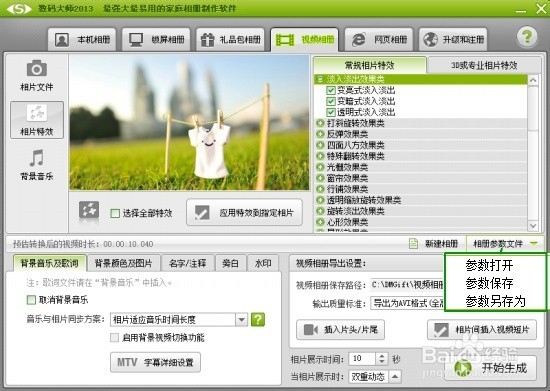
Task: Collapse the 淡入淡出效果类 group
Action: [320, 79]
